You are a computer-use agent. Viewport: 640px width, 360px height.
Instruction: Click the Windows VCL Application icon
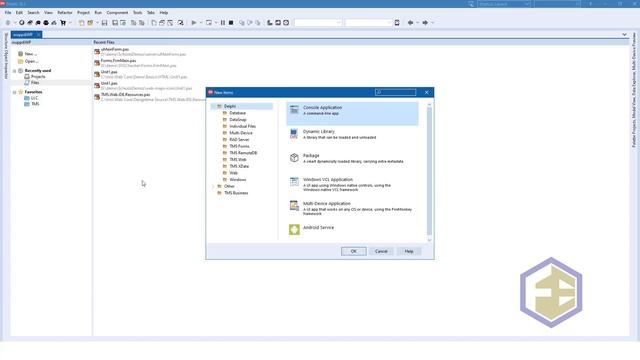click(294, 182)
